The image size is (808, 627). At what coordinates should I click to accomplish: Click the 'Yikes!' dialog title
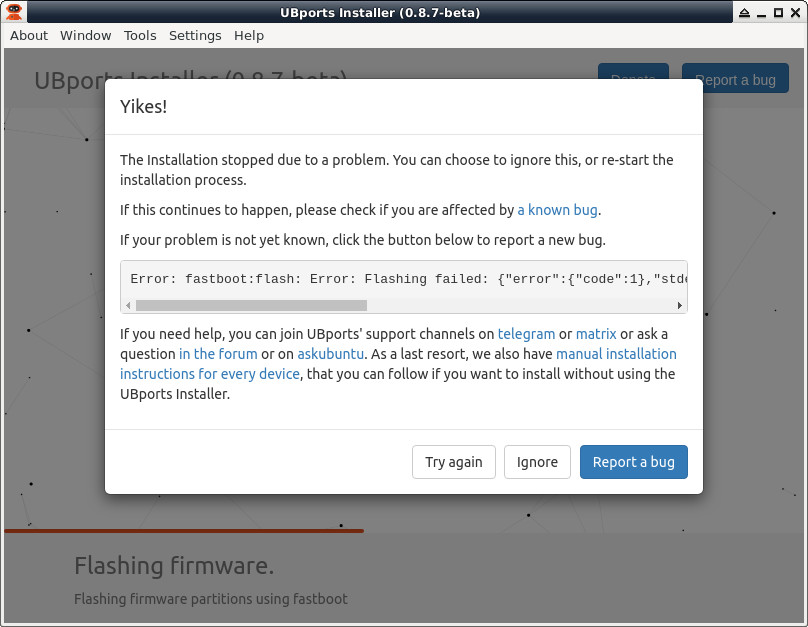pos(143,107)
